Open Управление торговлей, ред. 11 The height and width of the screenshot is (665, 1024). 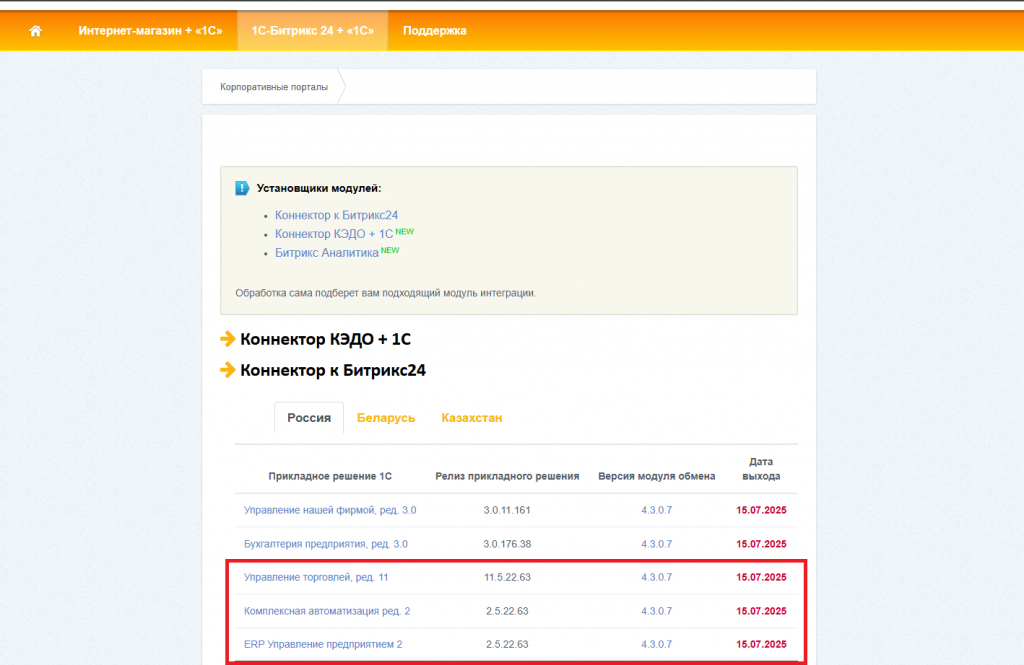tap(316, 577)
